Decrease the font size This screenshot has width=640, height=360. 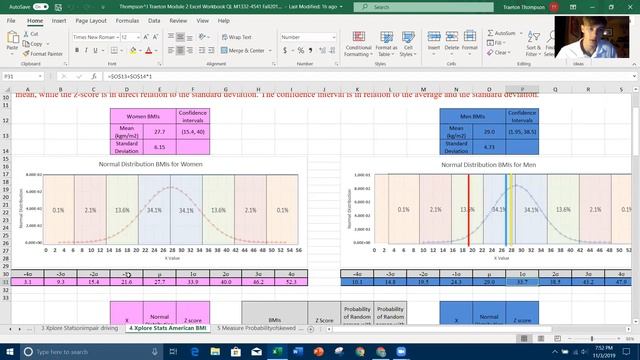[155, 37]
